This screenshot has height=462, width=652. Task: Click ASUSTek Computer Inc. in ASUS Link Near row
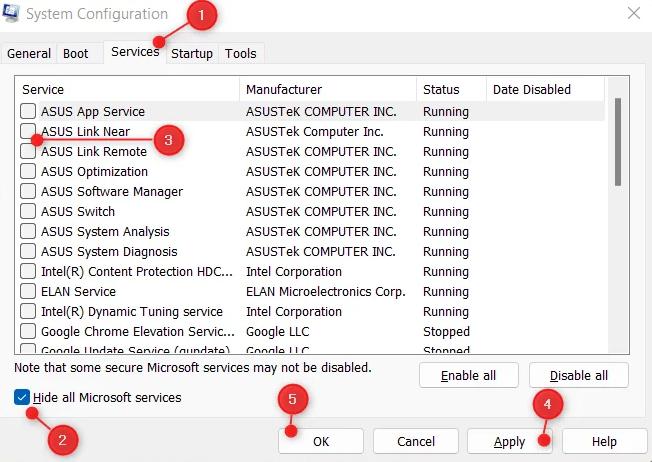tap(315, 131)
